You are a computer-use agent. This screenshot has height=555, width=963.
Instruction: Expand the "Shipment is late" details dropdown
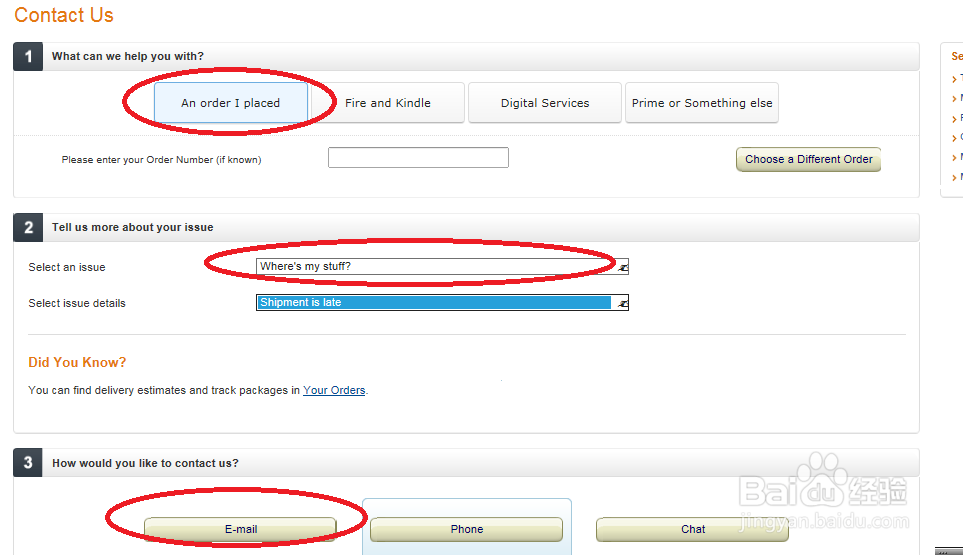pyautogui.click(x=442, y=303)
